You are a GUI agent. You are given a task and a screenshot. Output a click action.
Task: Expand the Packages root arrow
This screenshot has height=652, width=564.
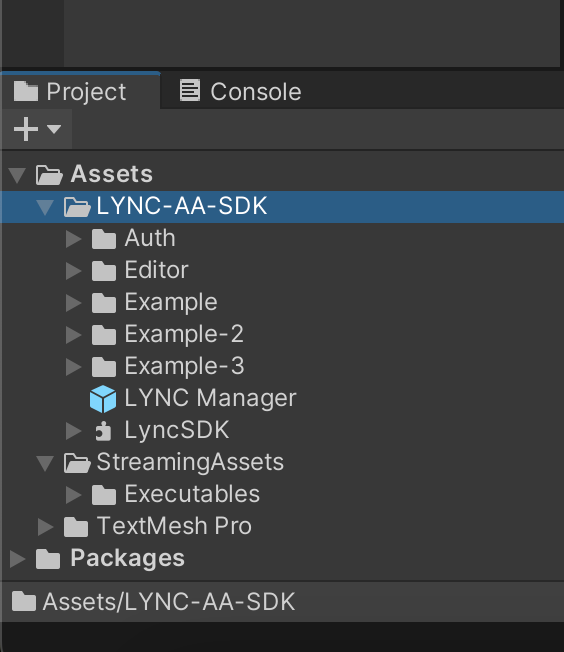17,559
